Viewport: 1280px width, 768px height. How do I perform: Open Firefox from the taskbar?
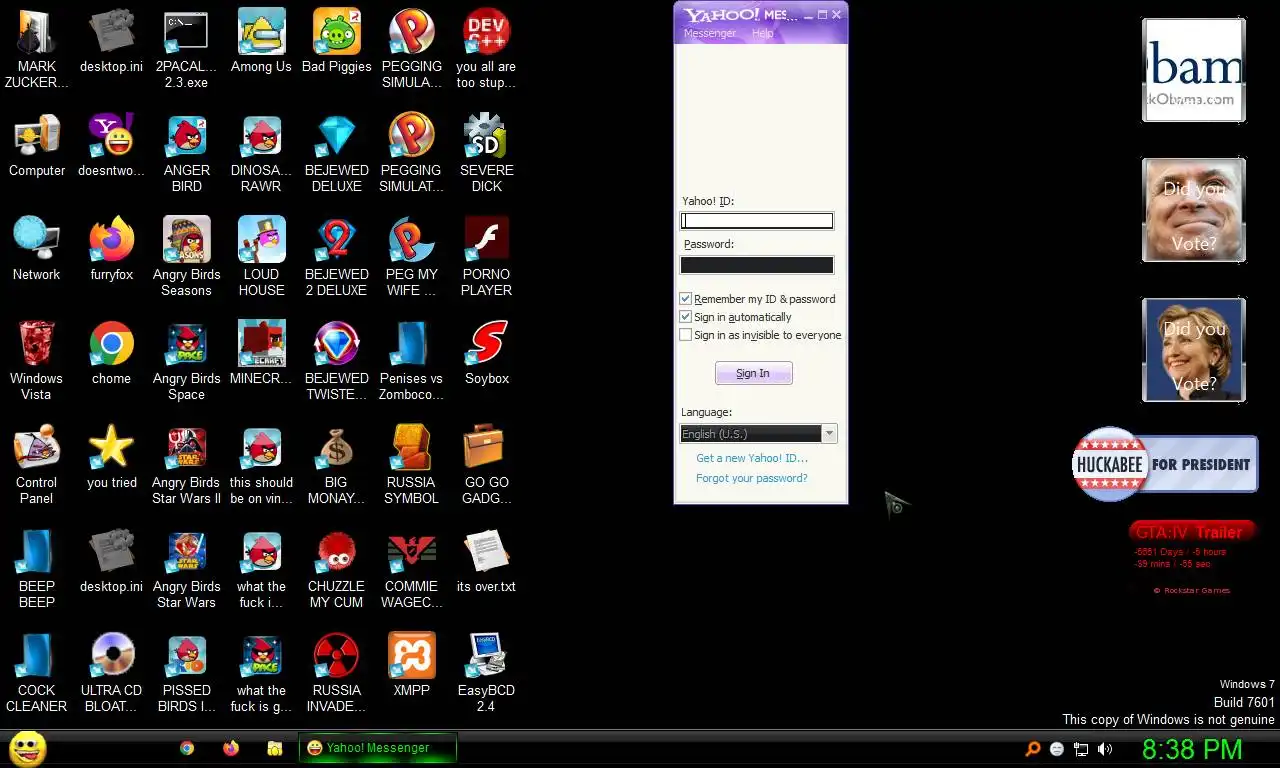[x=231, y=748]
